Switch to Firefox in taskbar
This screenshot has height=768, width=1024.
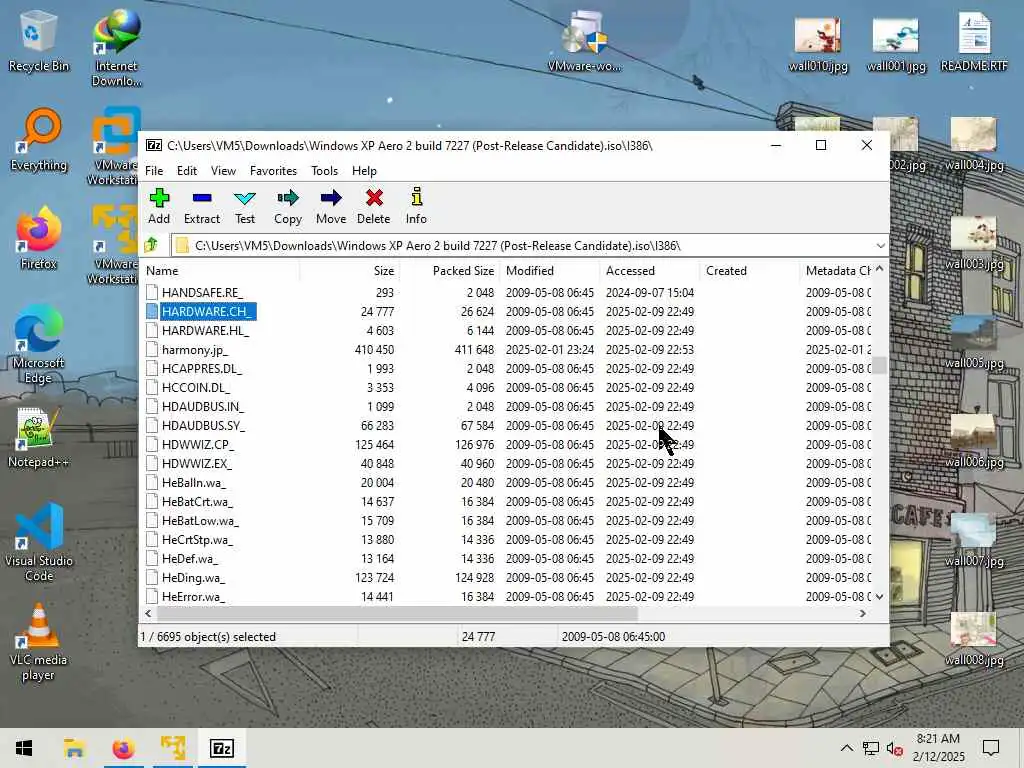point(123,748)
